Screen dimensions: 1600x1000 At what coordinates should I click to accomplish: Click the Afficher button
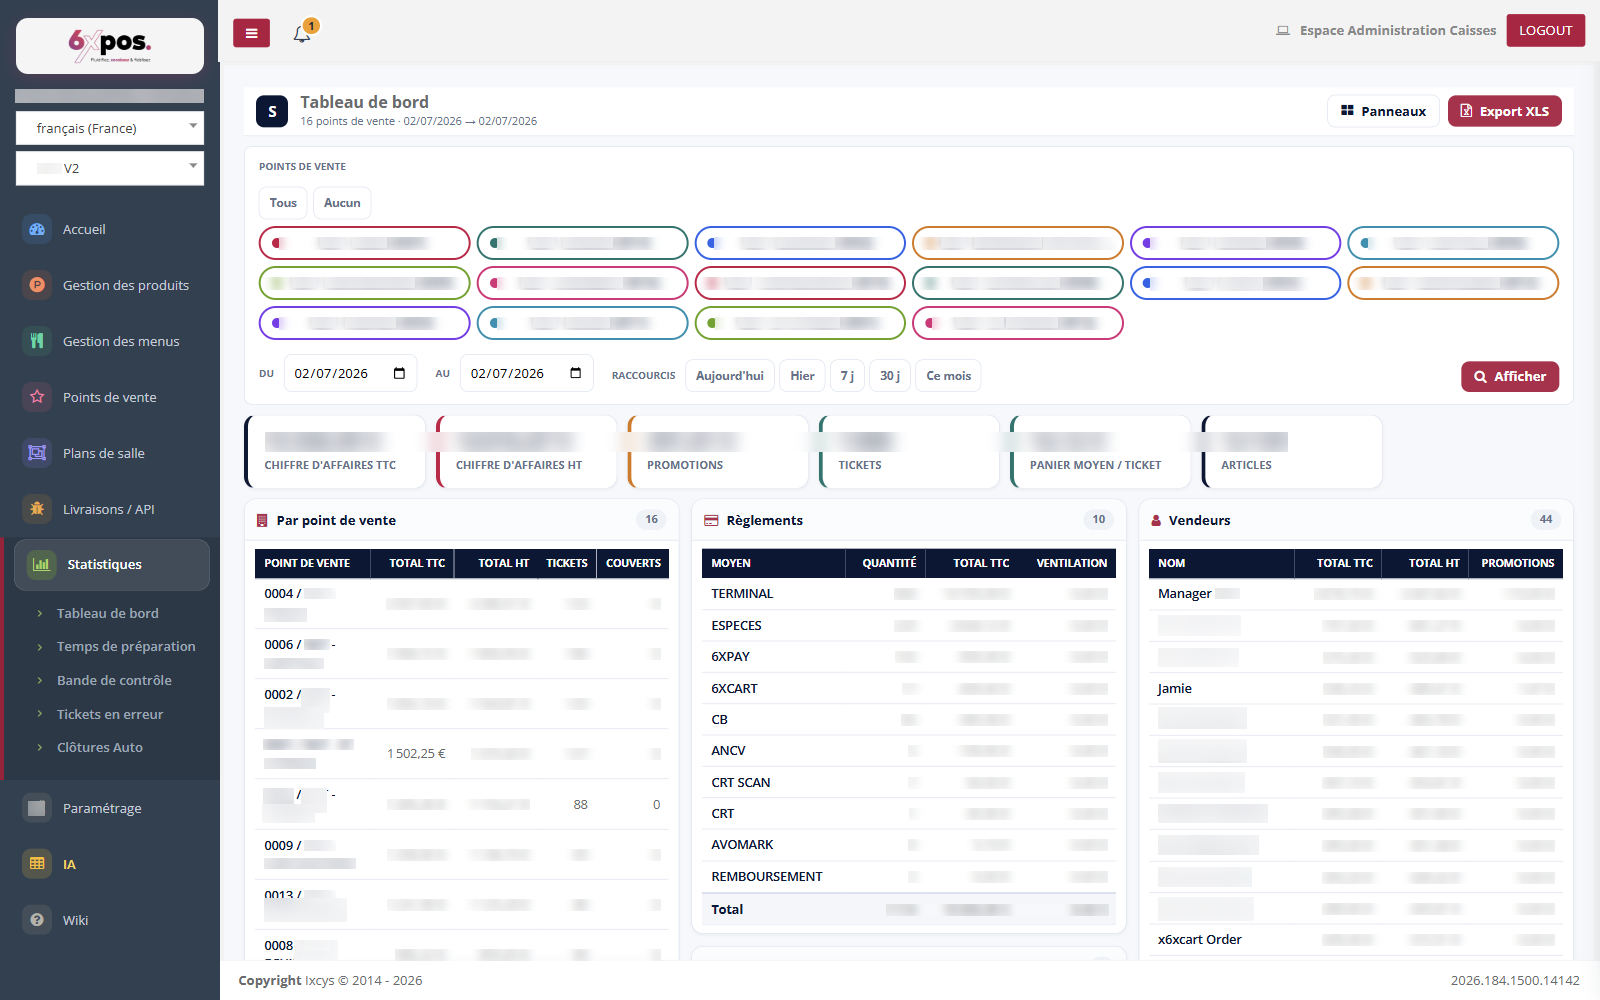click(1510, 376)
